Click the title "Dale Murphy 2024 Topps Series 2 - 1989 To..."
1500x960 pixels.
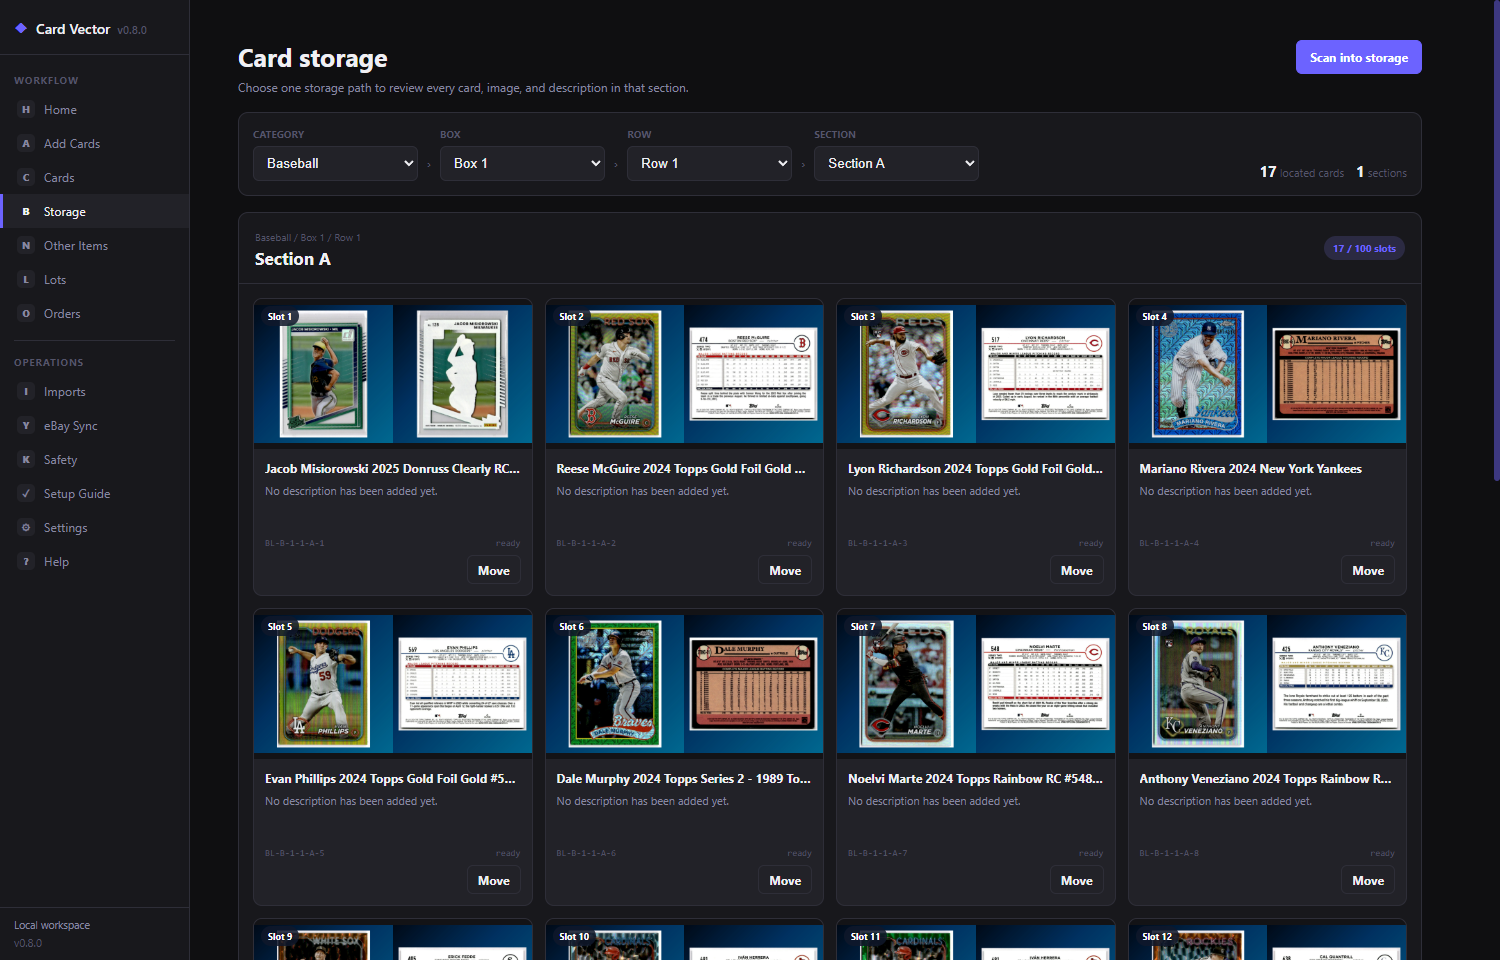coord(683,779)
